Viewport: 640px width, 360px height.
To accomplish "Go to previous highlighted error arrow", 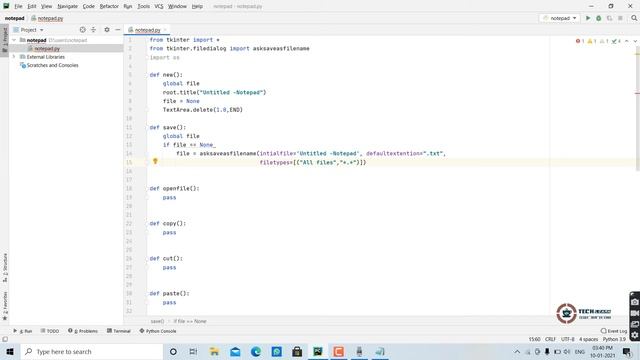I will coord(627,41).
